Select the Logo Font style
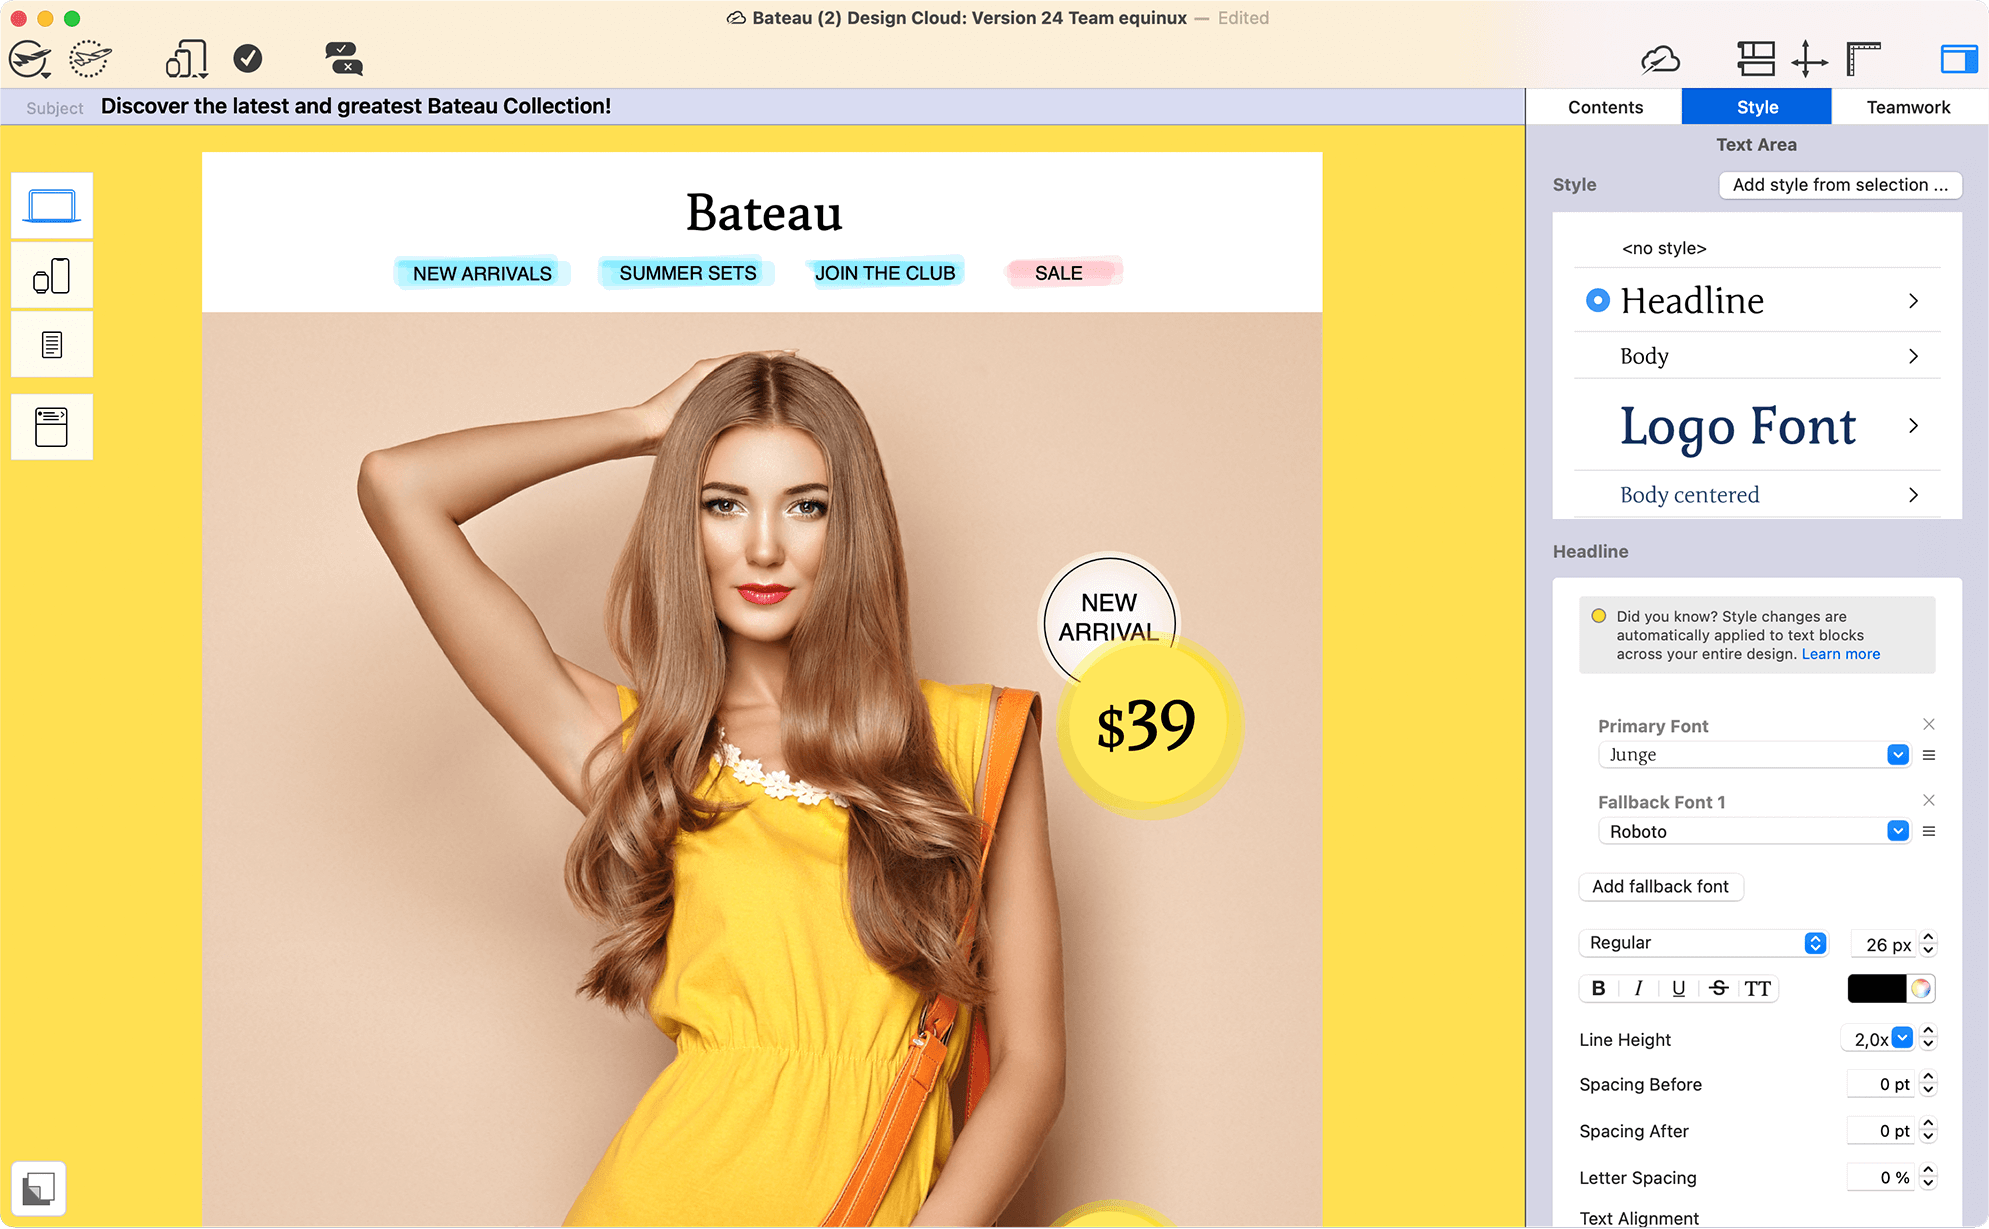Screen dimensions: 1989x1229 1738,426
